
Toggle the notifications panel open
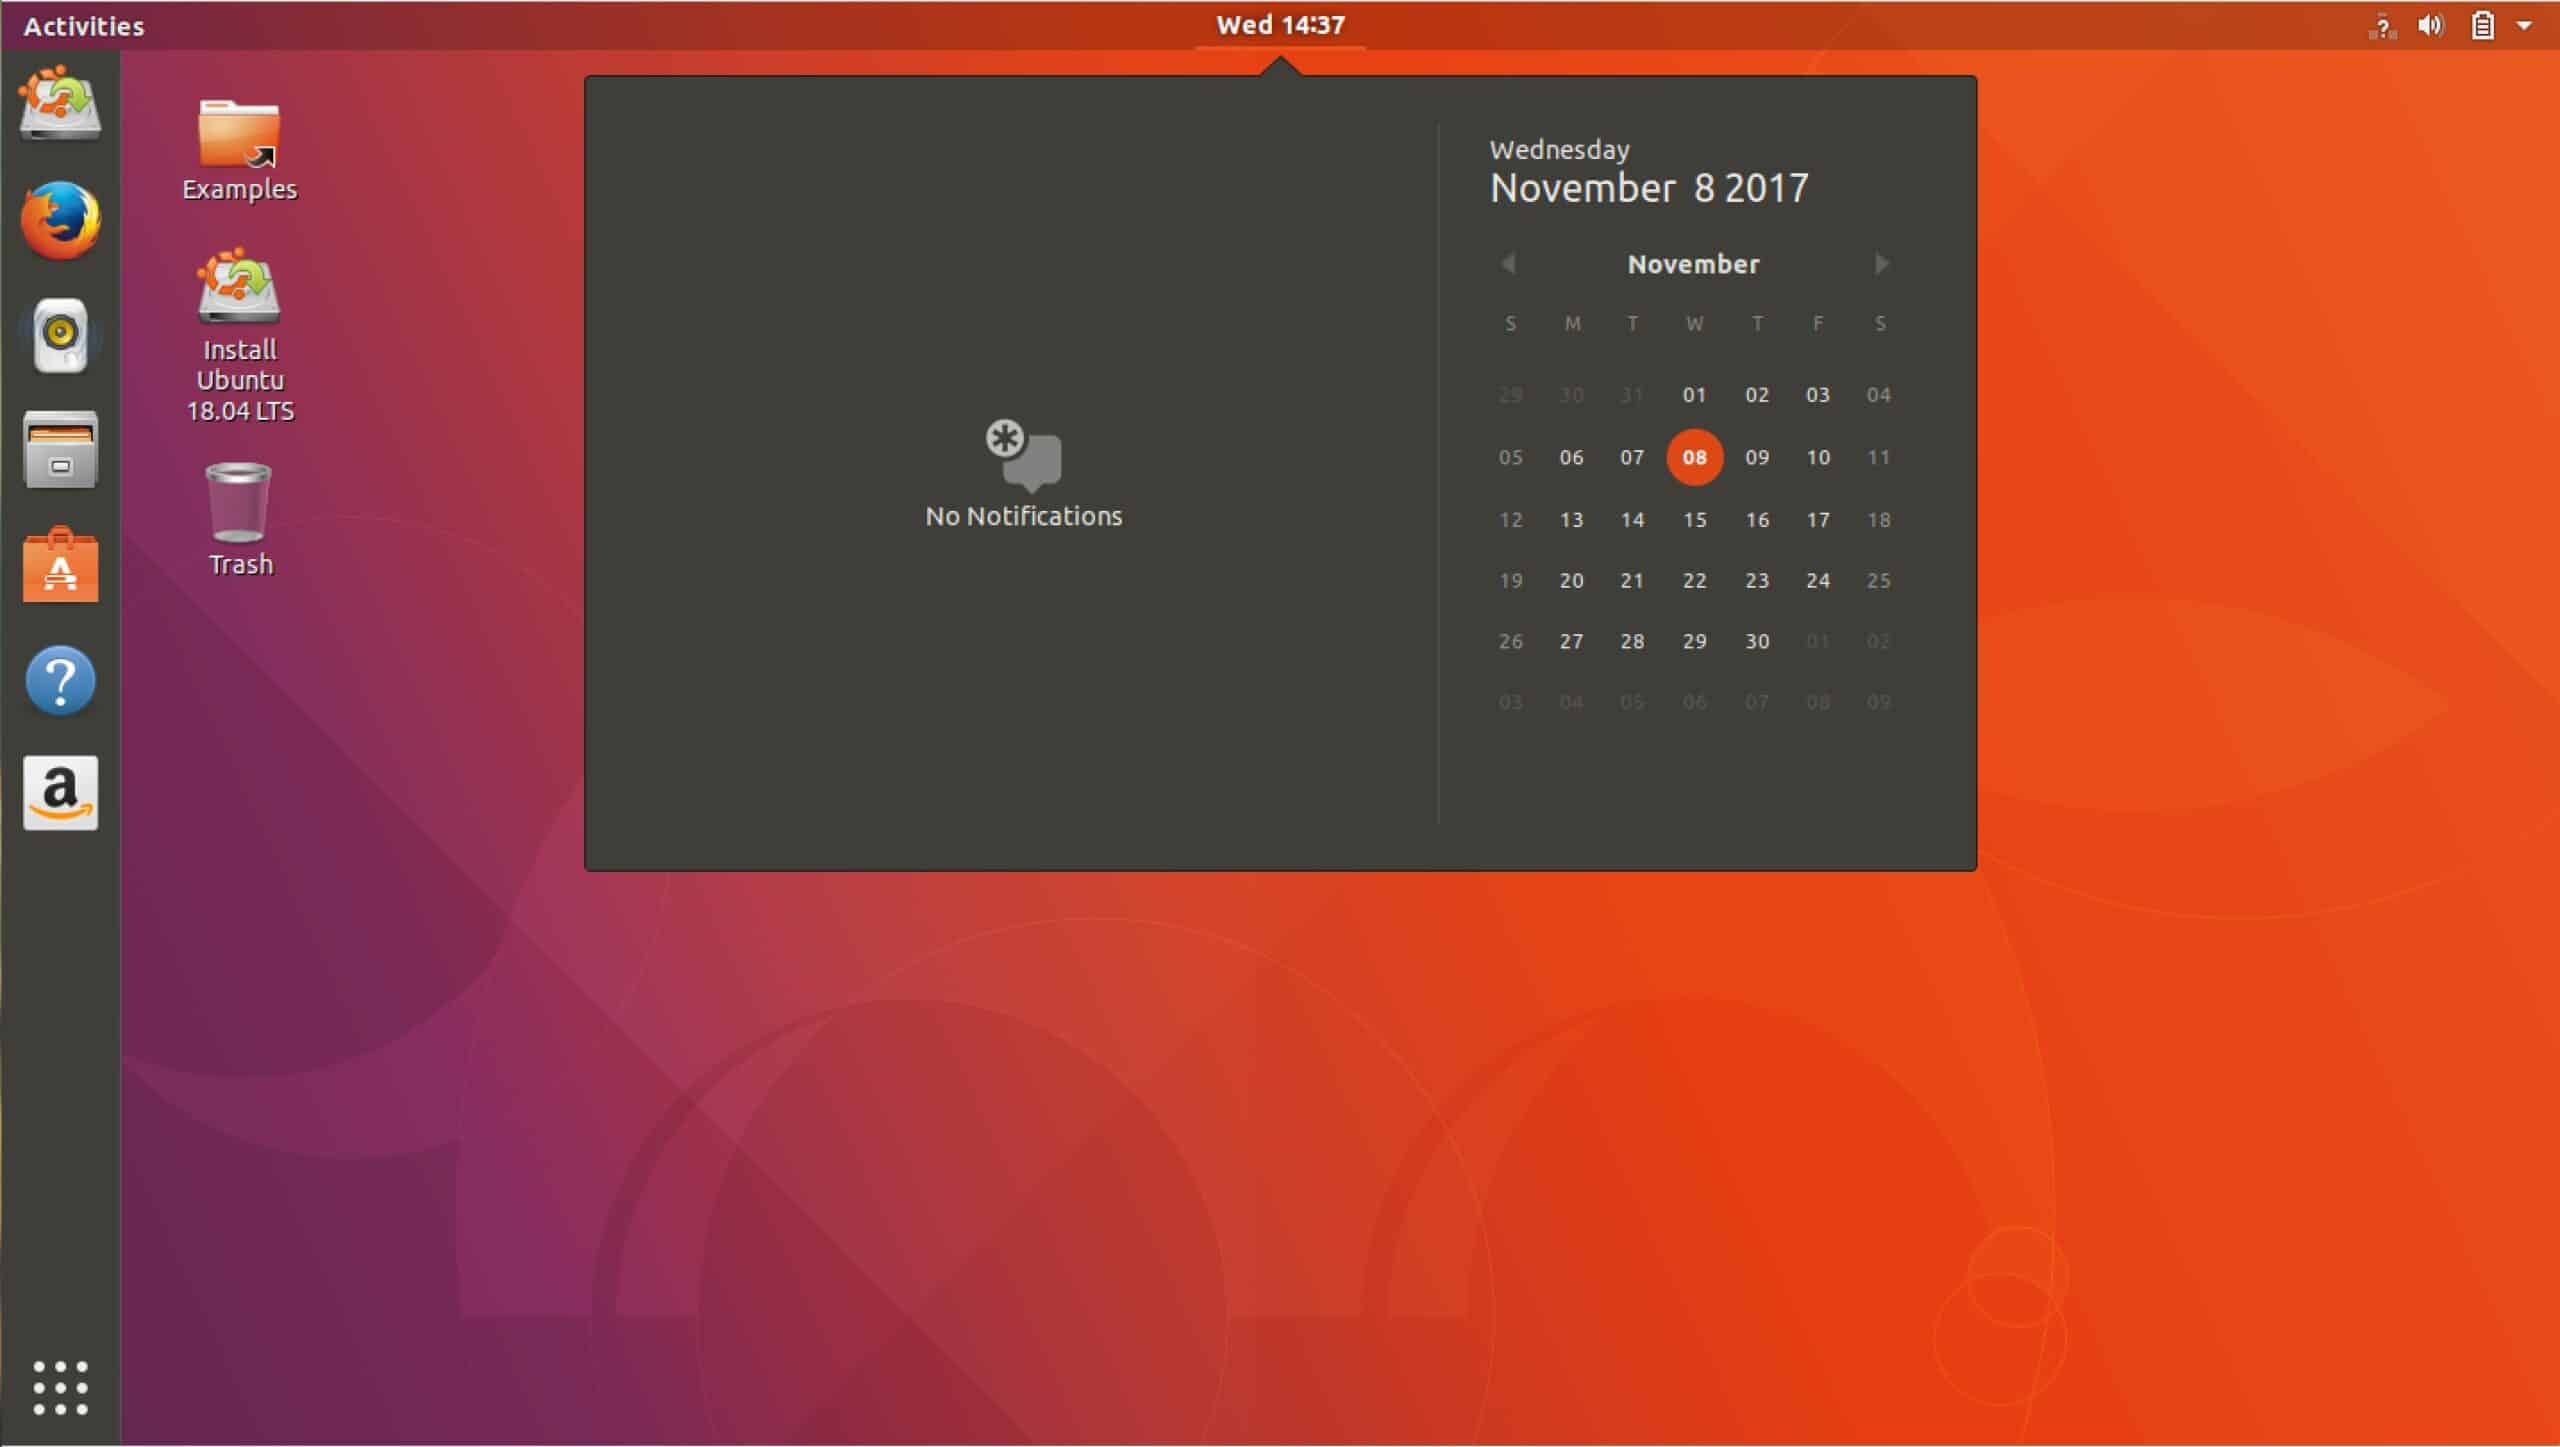pyautogui.click(x=1278, y=25)
